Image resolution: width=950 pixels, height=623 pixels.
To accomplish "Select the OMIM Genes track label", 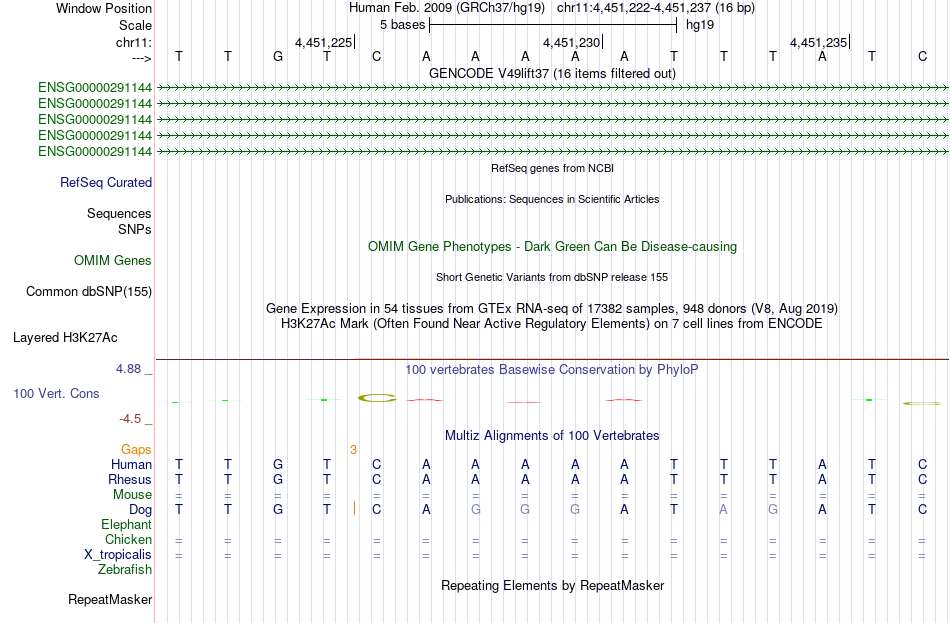I will click(x=112, y=261).
